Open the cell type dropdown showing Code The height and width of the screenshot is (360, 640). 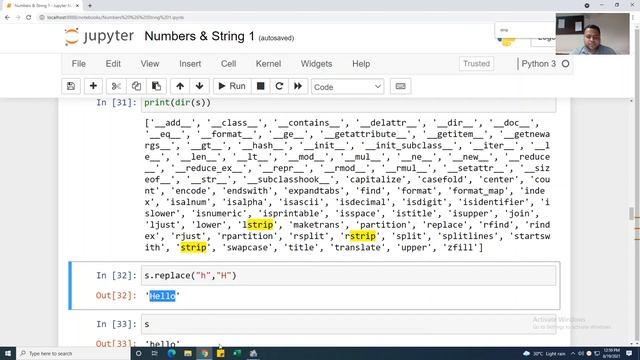pyautogui.click(x=347, y=87)
